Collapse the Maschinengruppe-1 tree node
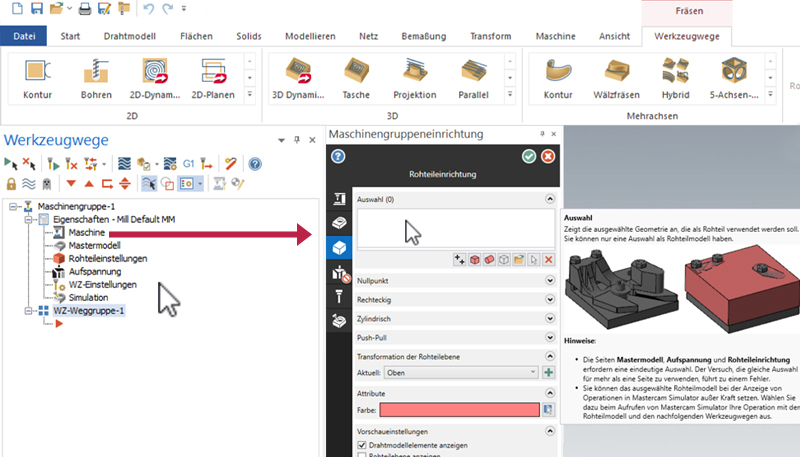 coord(12,206)
